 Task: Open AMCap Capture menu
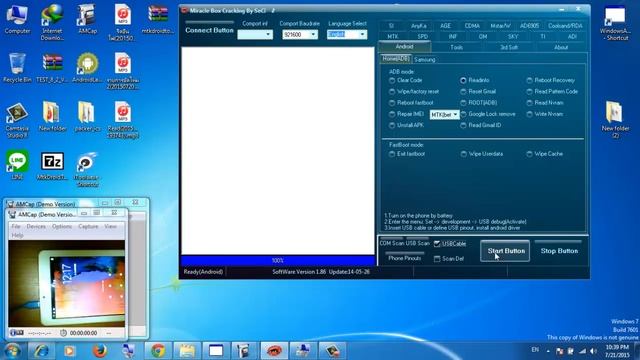click(x=88, y=227)
